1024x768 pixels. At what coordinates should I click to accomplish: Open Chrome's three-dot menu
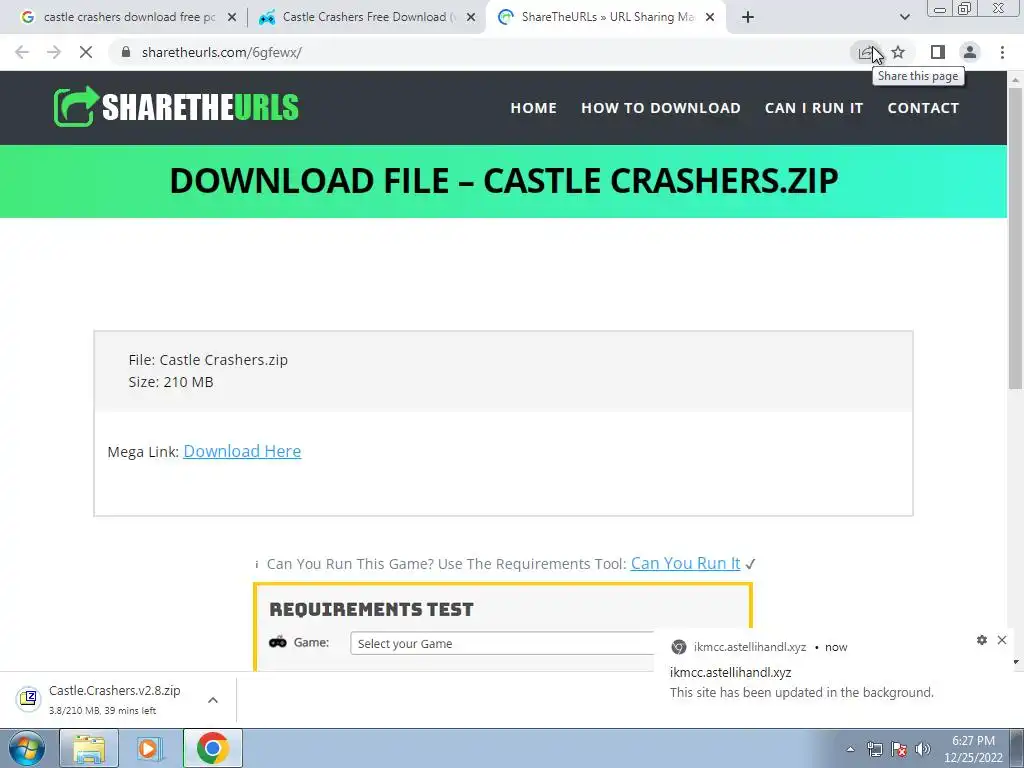click(1002, 52)
